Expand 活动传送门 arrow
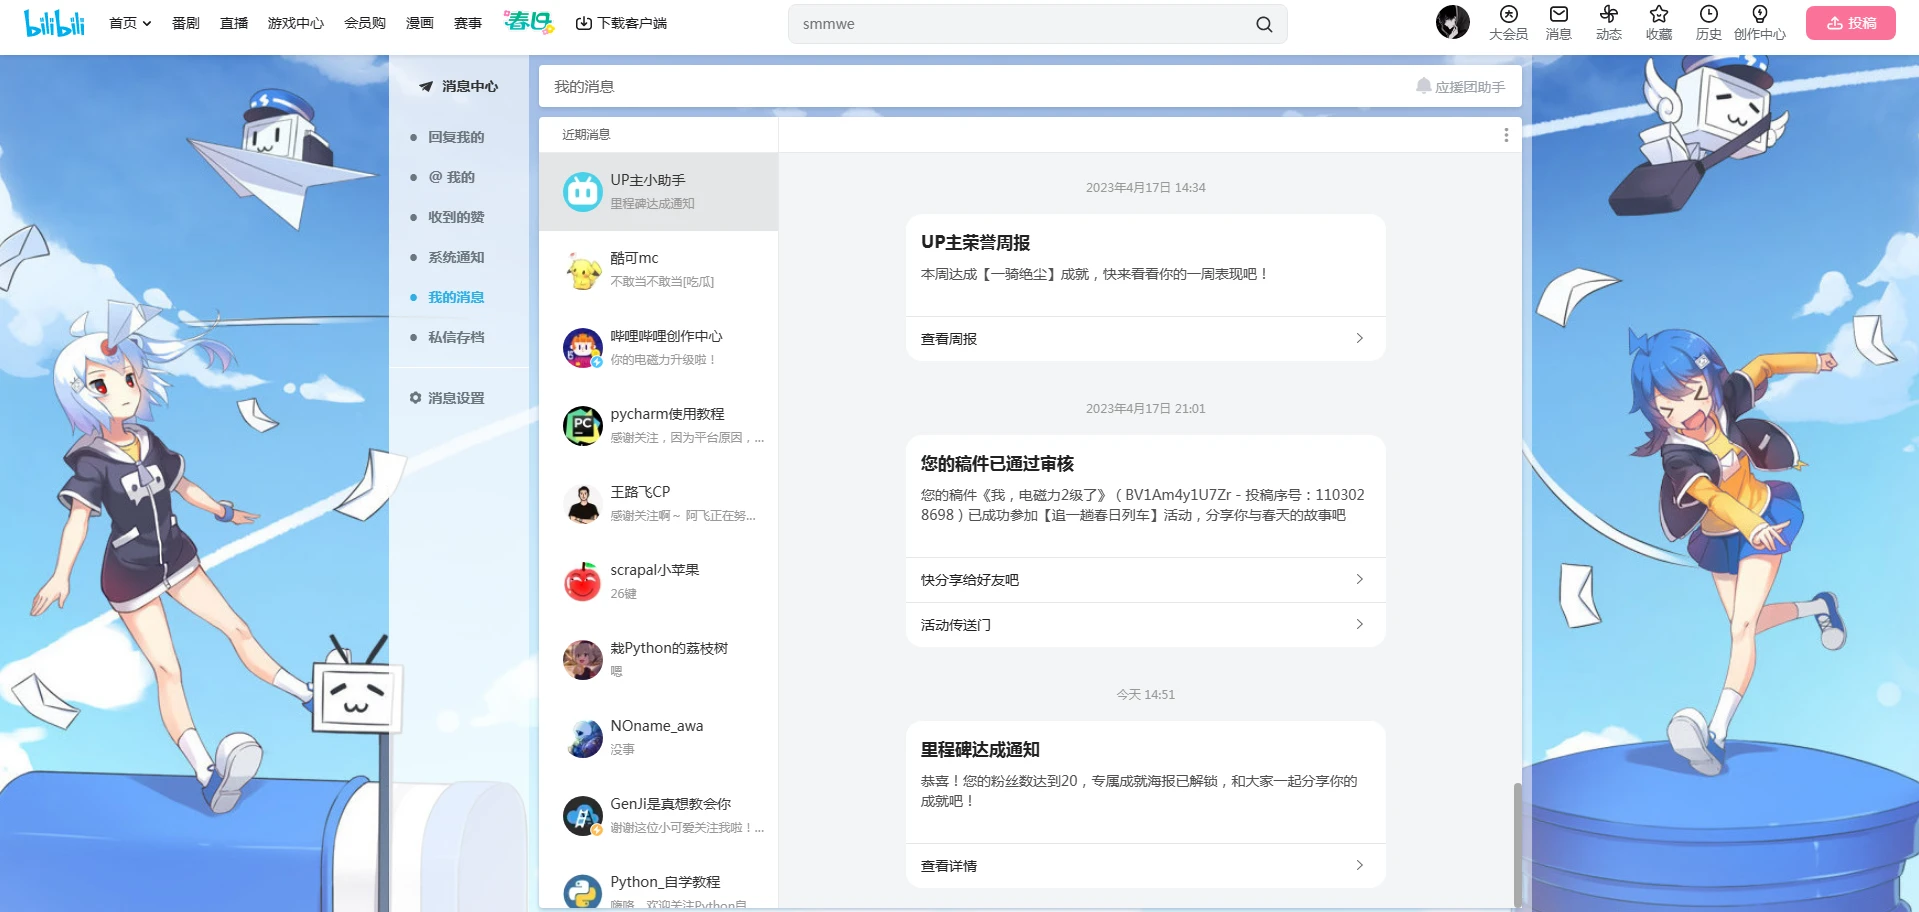 pos(1359,624)
